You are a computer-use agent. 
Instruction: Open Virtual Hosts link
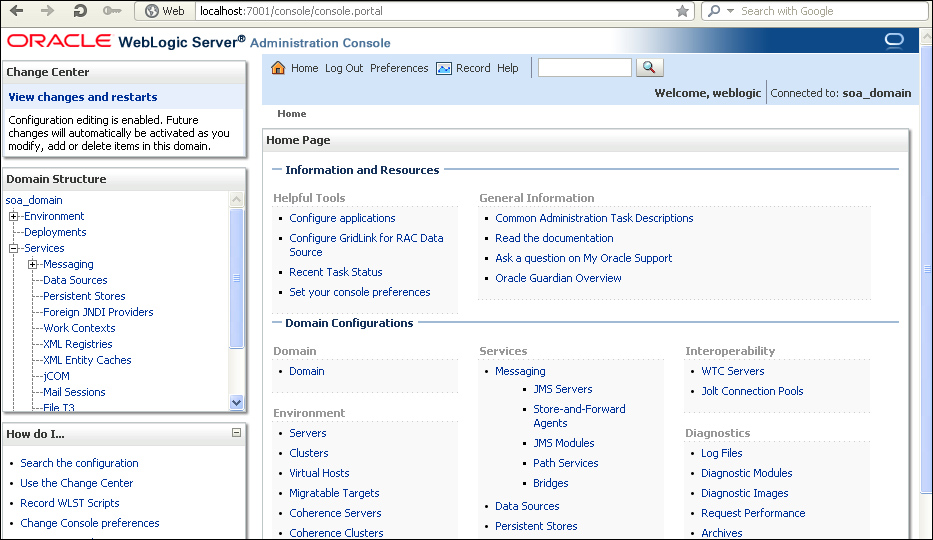point(319,473)
